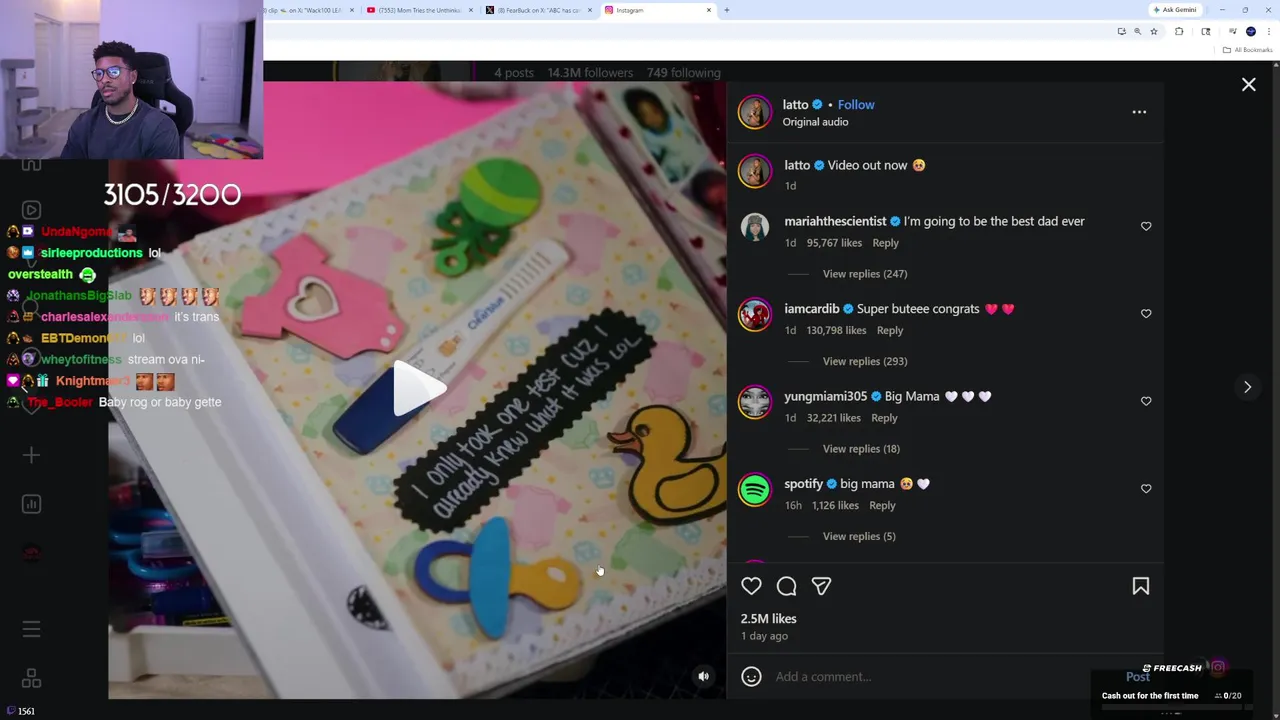Open All Bookmarks folder

(x=1249, y=50)
